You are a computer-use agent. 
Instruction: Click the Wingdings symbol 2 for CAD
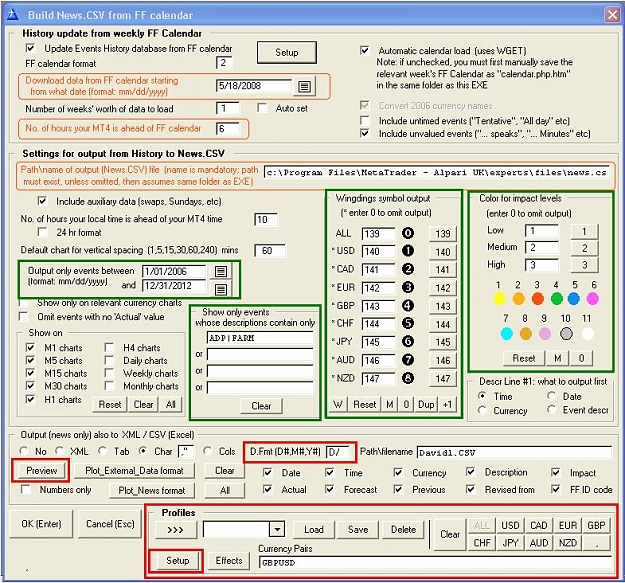pyautogui.click(x=407, y=269)
